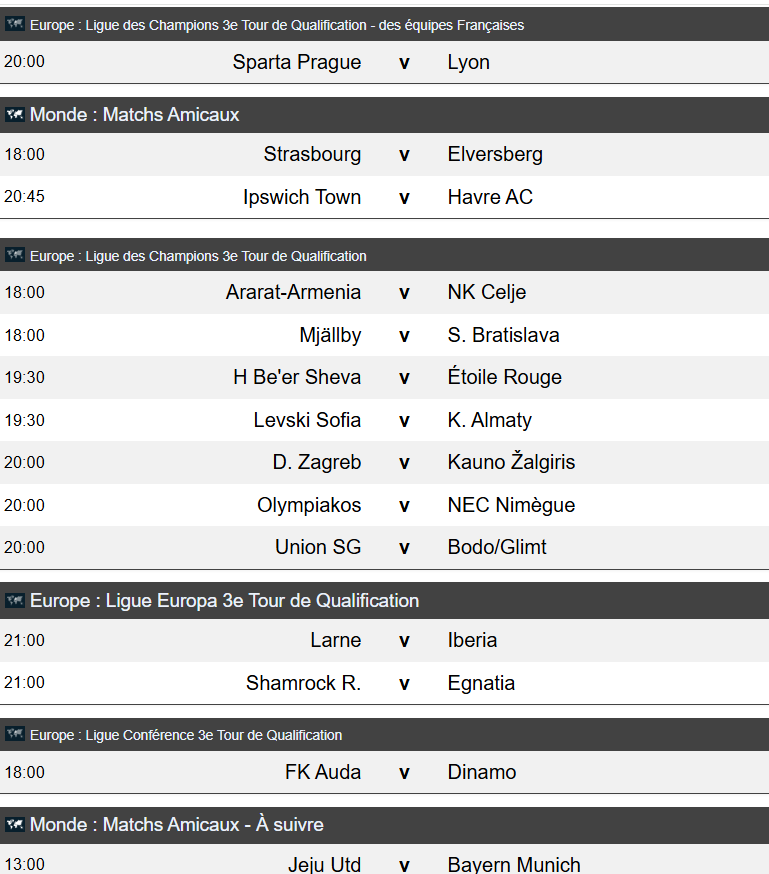Open Ararat-Armenia v NK Celje fixture
769x874 pixels.
point(384,292)
